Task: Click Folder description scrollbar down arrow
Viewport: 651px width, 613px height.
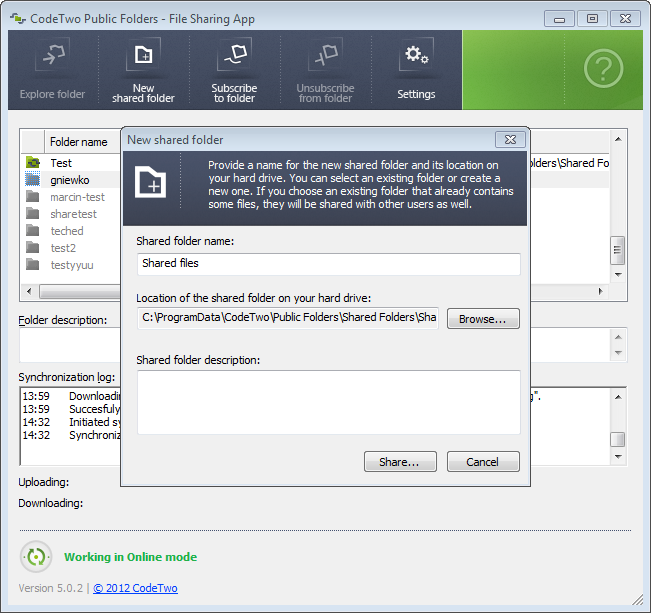Action: [618, 353]
